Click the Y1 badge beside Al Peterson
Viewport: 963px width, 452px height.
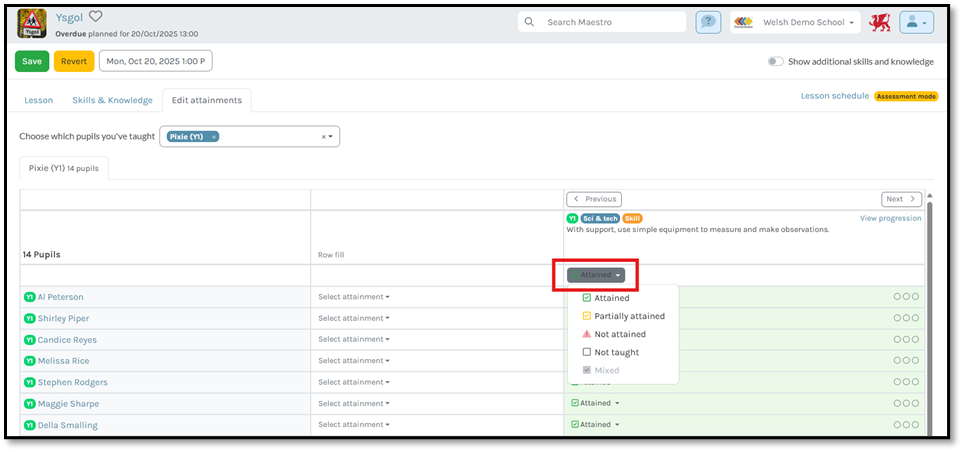(29, 297)
